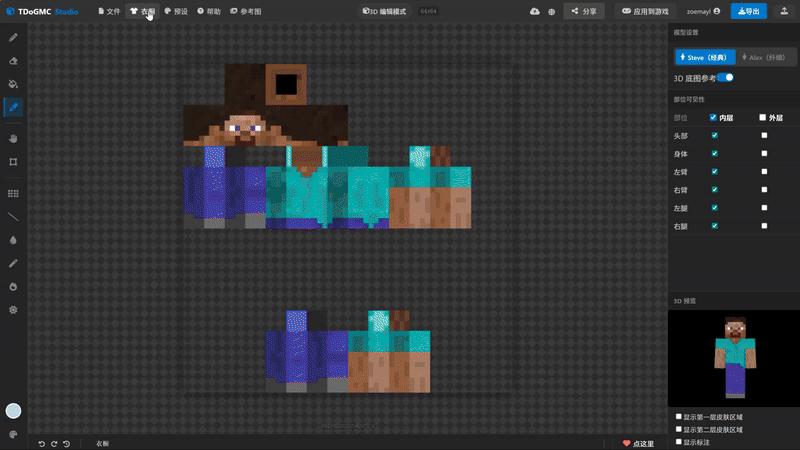Select the flame burn tool
This screenshot has height=450, width=800.
coord(13,287)
